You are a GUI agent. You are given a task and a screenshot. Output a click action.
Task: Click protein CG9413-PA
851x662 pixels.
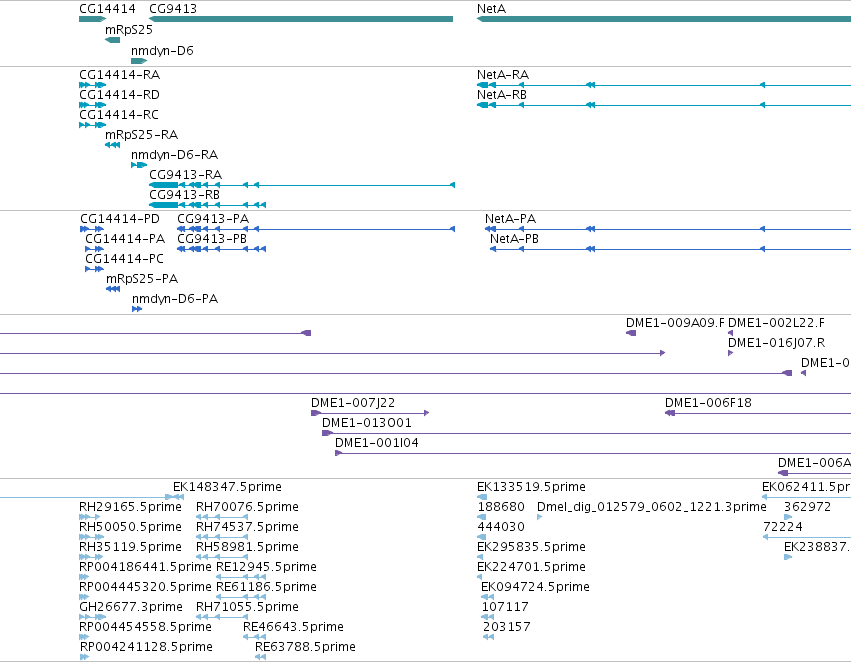coord(213,219)
